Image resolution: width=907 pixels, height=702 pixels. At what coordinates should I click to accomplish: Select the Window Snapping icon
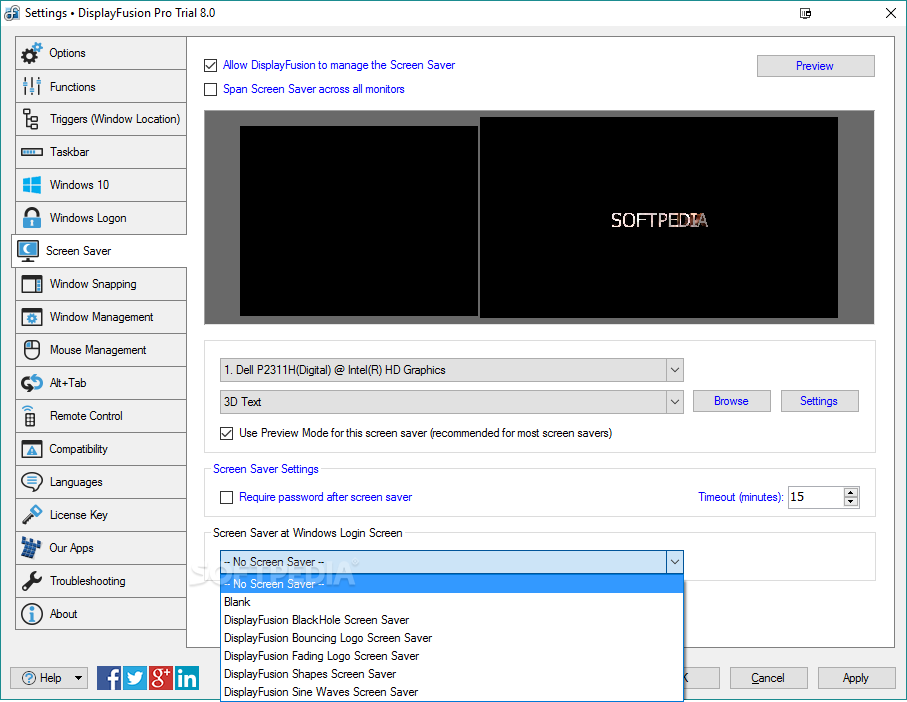pyautogui.click(x=32, y=284)
